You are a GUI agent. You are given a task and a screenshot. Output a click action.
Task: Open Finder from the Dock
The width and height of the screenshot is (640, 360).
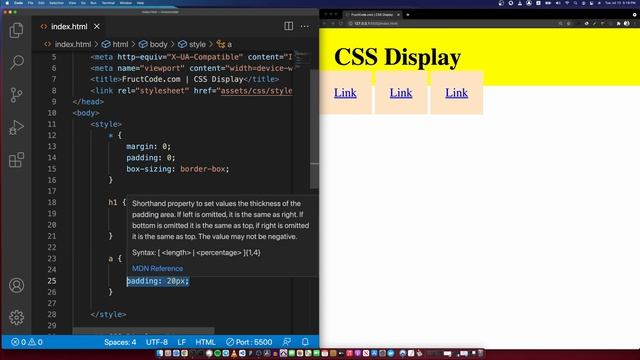pos(160,353)
